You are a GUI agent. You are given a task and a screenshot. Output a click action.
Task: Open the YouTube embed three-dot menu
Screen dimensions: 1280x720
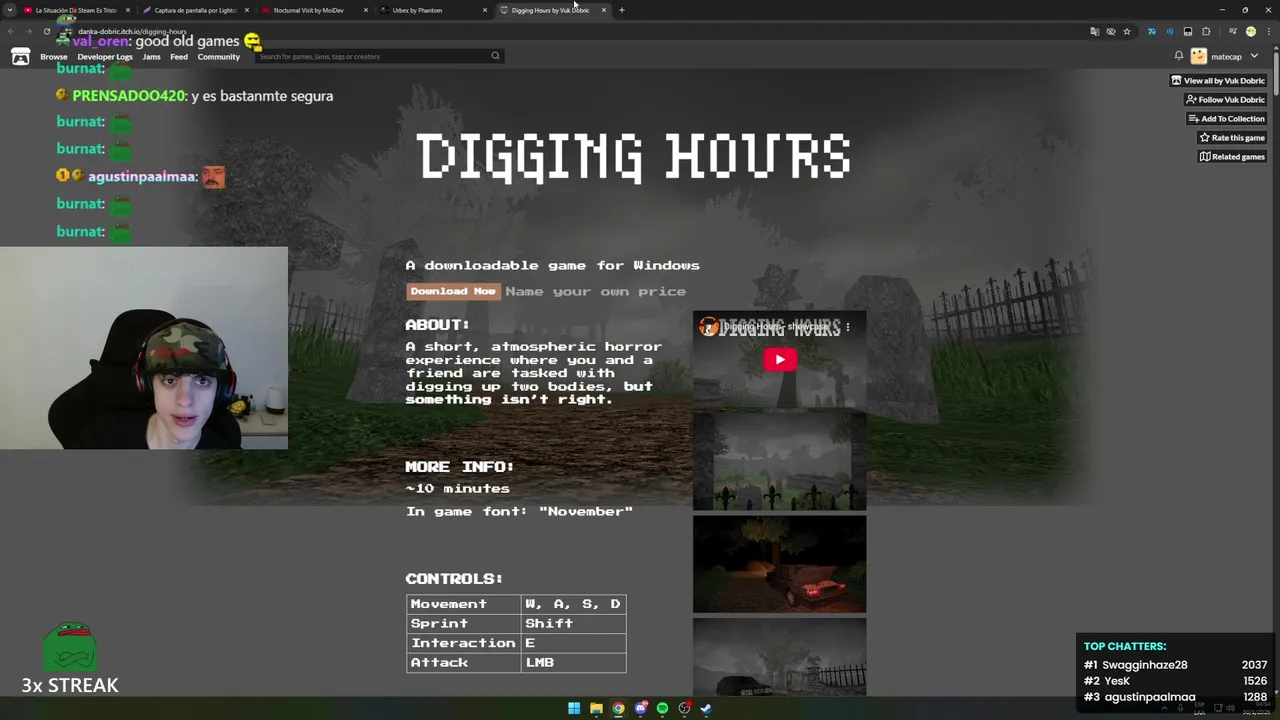[x=848, y=327]
